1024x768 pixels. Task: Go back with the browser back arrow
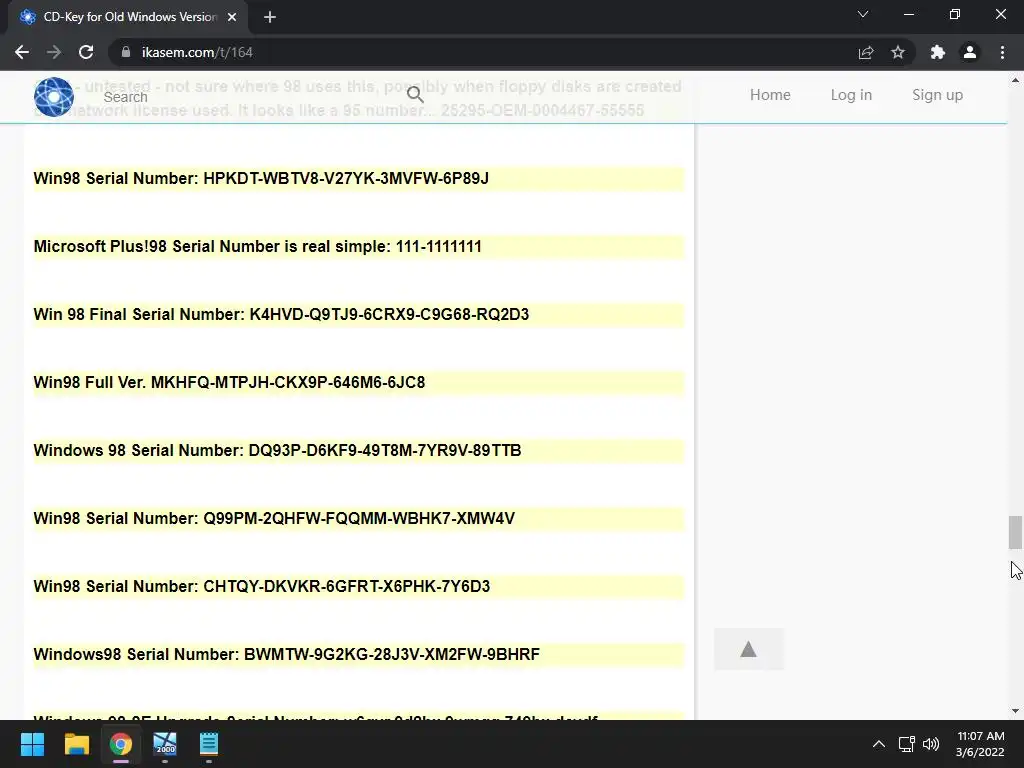click(22, 52)
